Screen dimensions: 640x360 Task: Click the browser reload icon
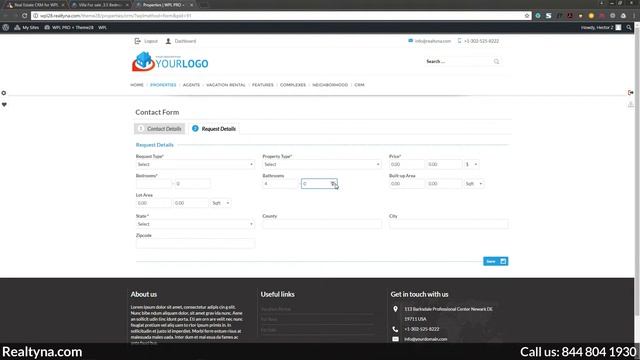(x=24, y=16)
